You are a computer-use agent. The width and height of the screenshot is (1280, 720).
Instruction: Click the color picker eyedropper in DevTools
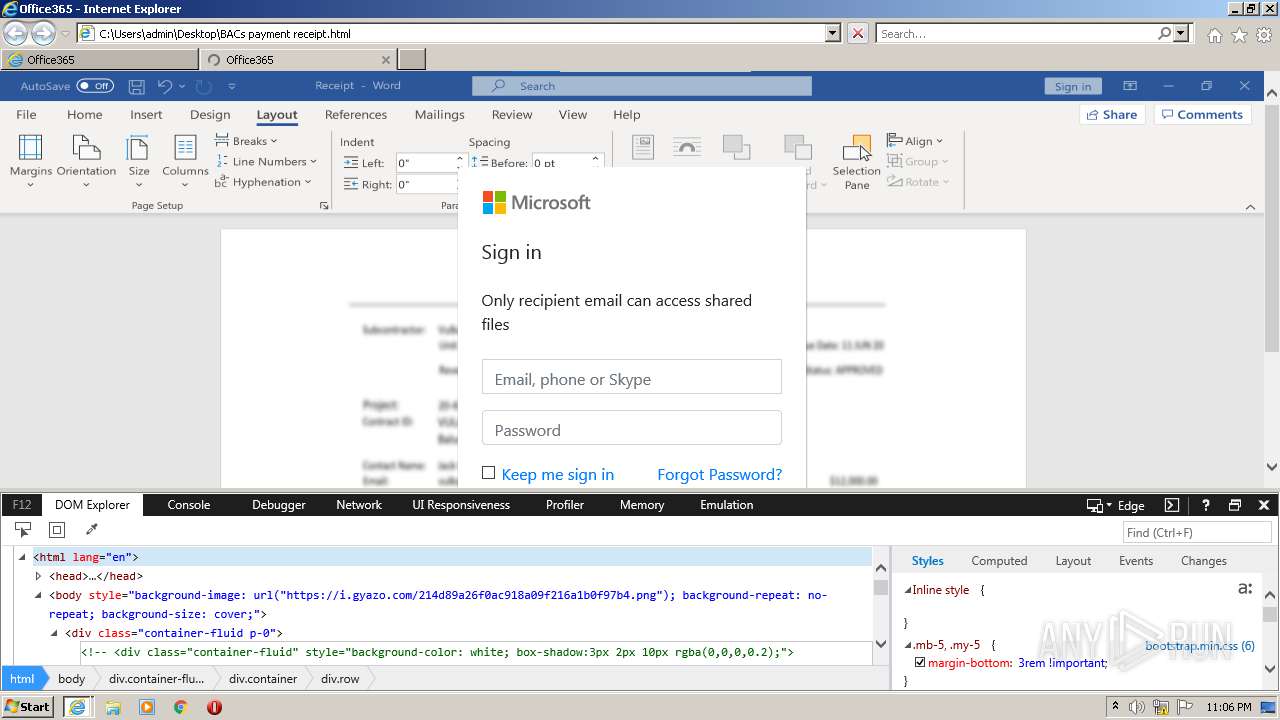[91, 530]
